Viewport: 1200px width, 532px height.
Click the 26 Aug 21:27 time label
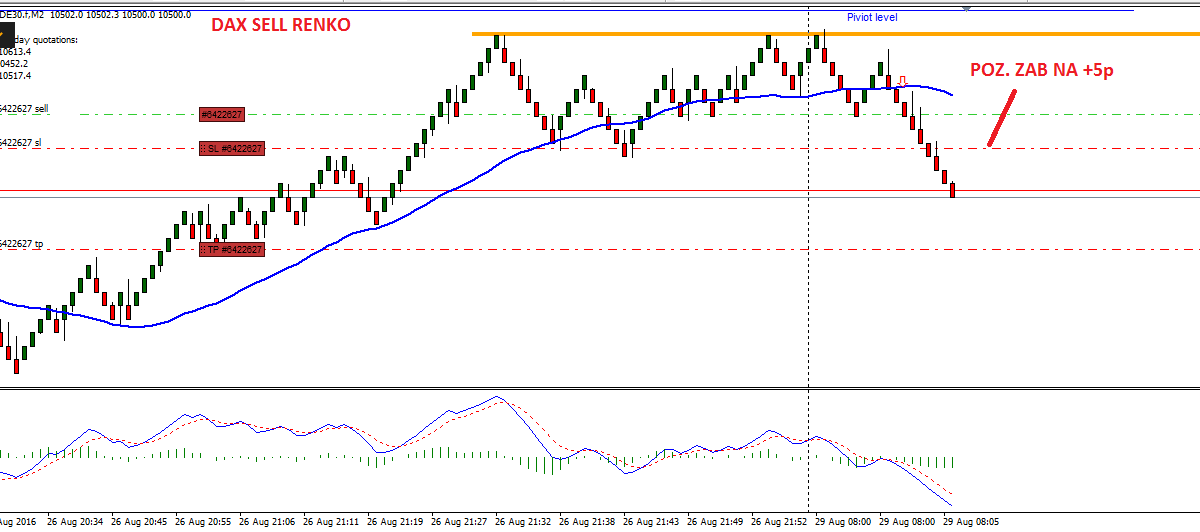(459, 522)
